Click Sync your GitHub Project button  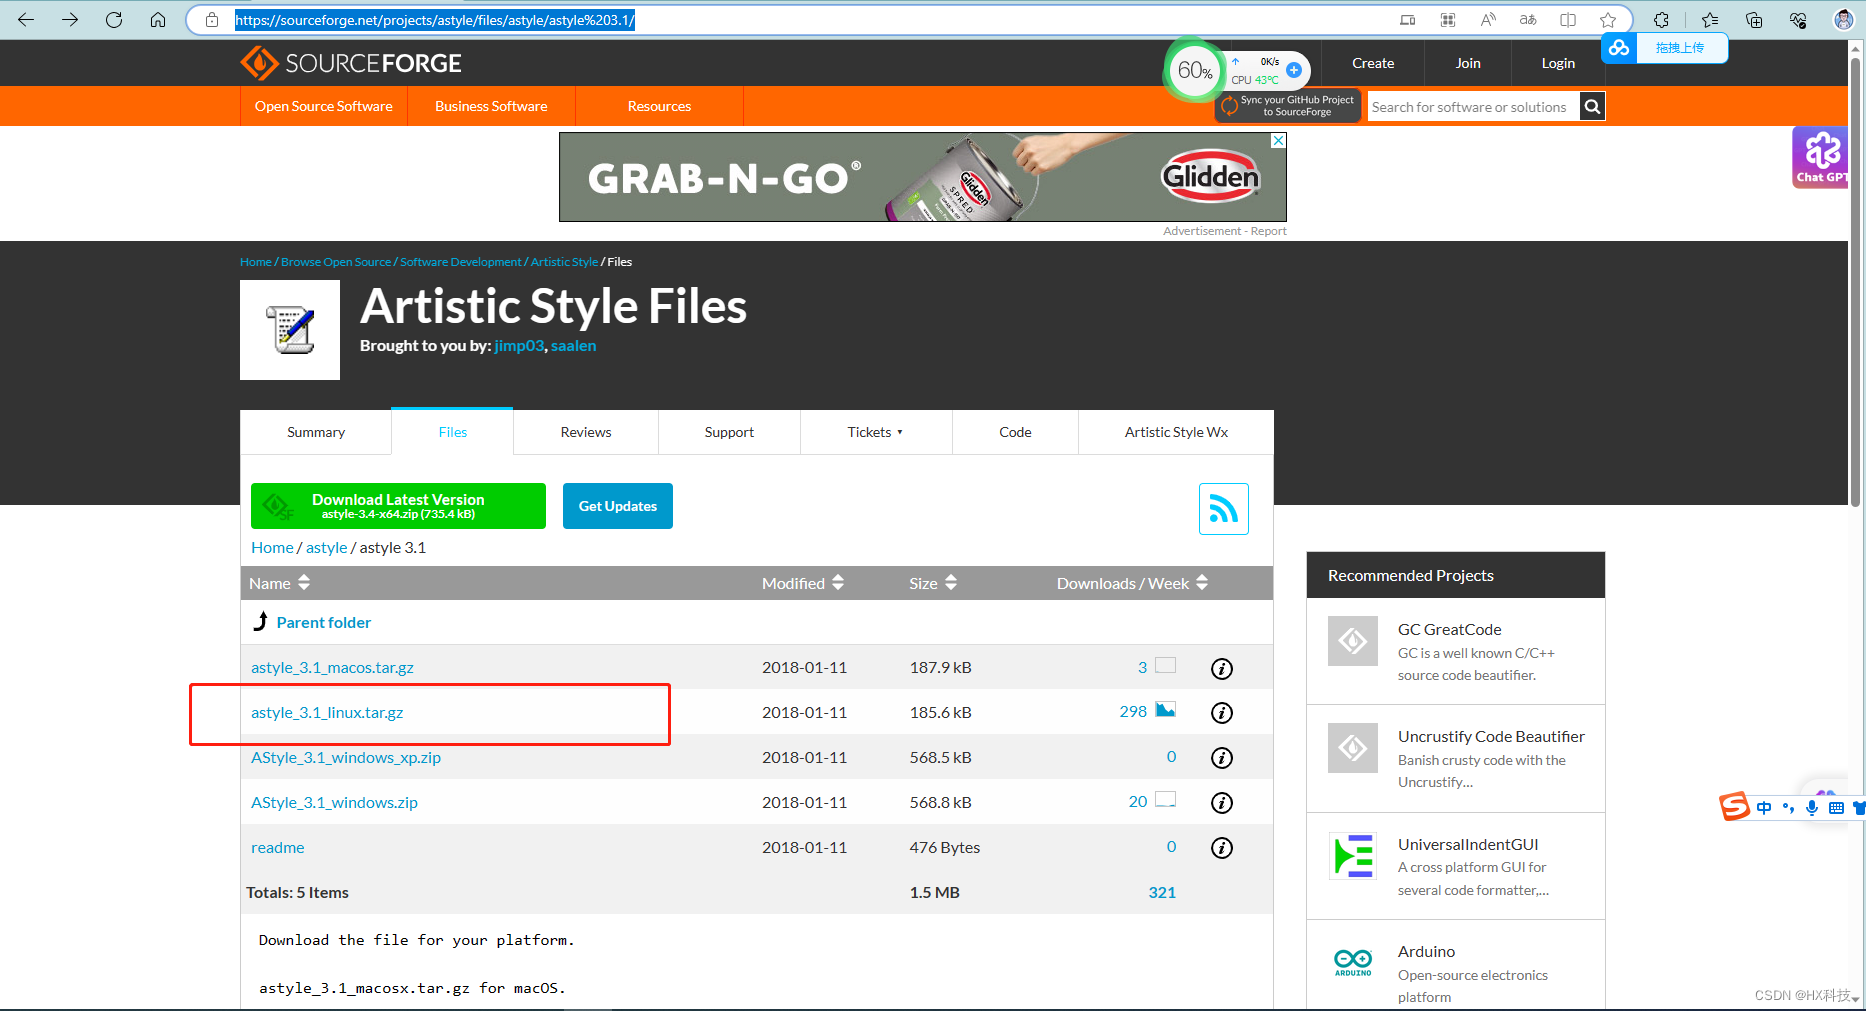pyautogui.click(x=1288, y=106)
